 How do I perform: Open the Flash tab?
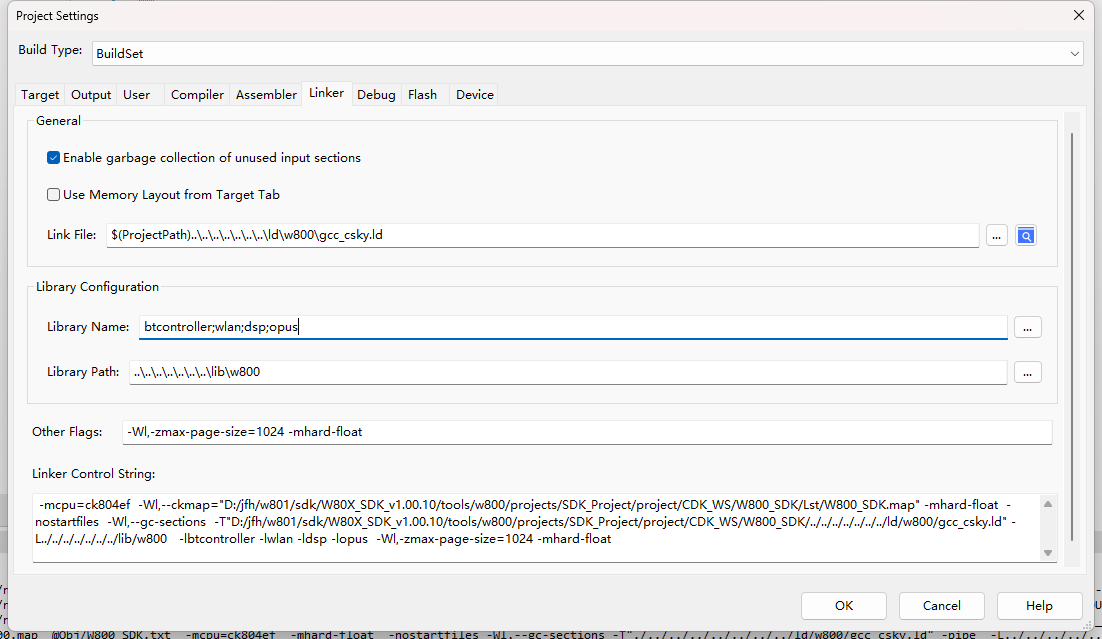(422, 95)
